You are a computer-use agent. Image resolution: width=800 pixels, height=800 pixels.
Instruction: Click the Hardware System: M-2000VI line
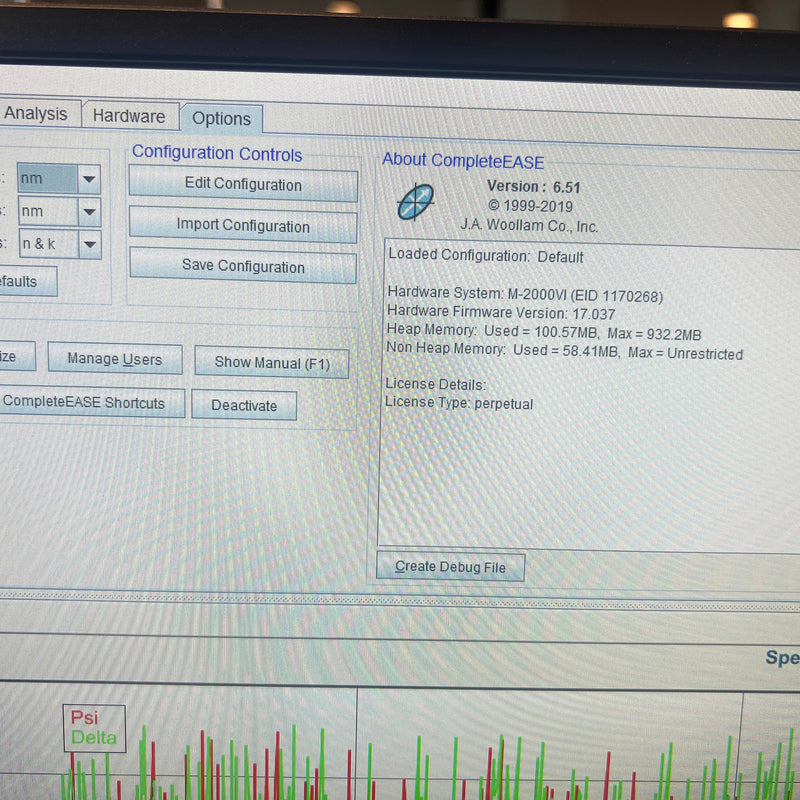point(525,294)
